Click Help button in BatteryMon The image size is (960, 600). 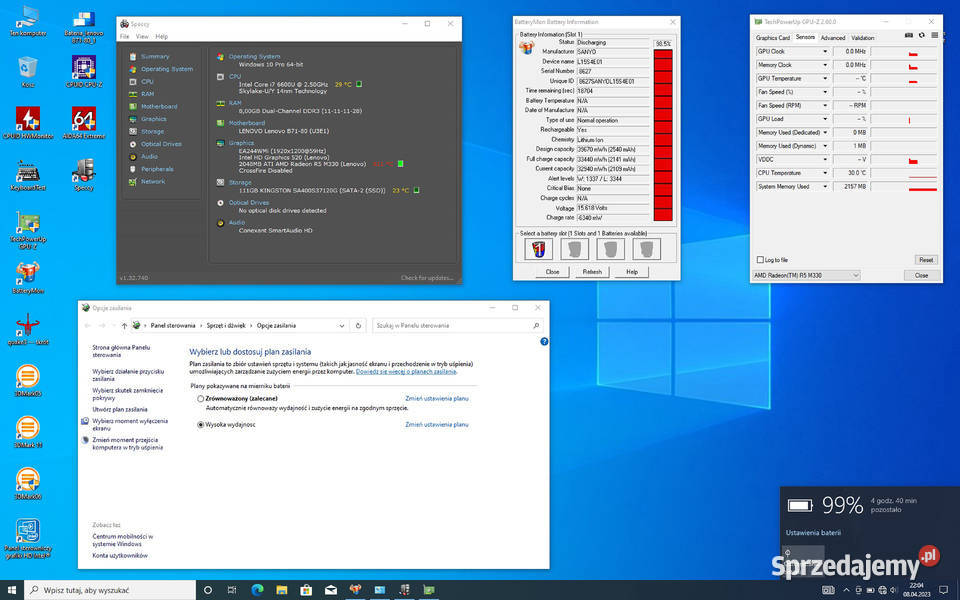click(x=632, y=272)
